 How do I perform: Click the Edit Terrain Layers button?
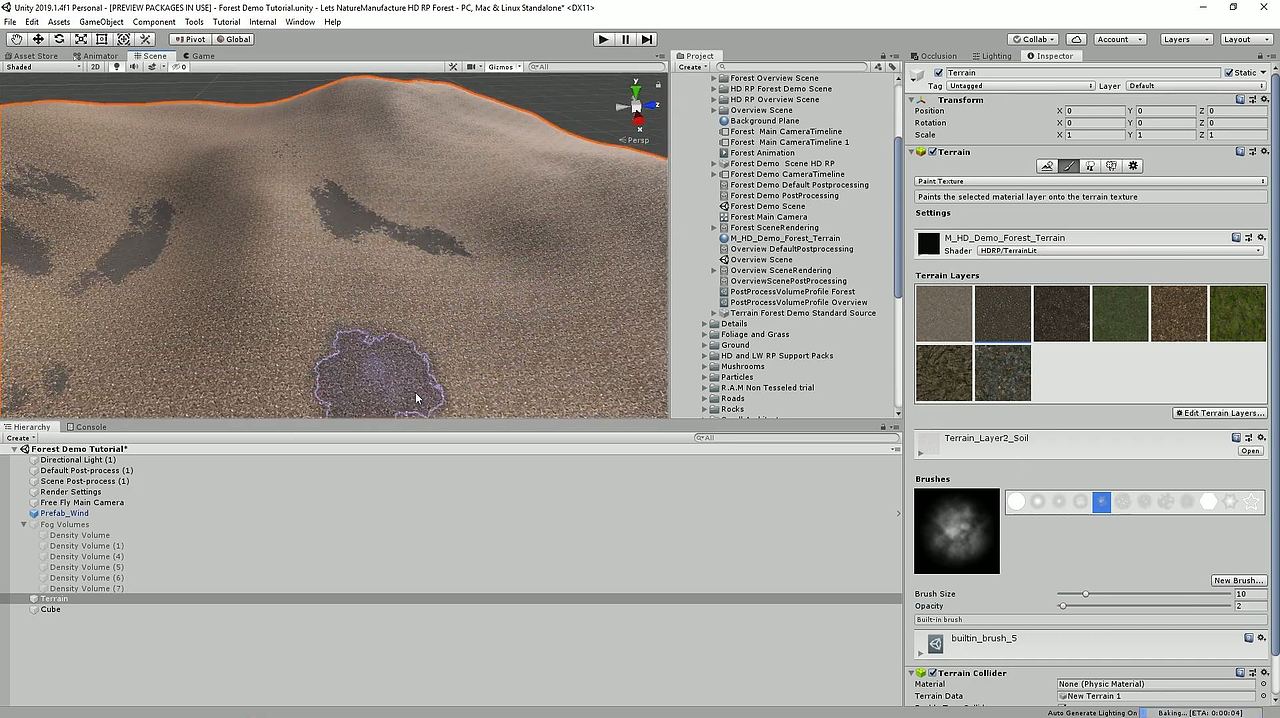tap(1220, 412)
